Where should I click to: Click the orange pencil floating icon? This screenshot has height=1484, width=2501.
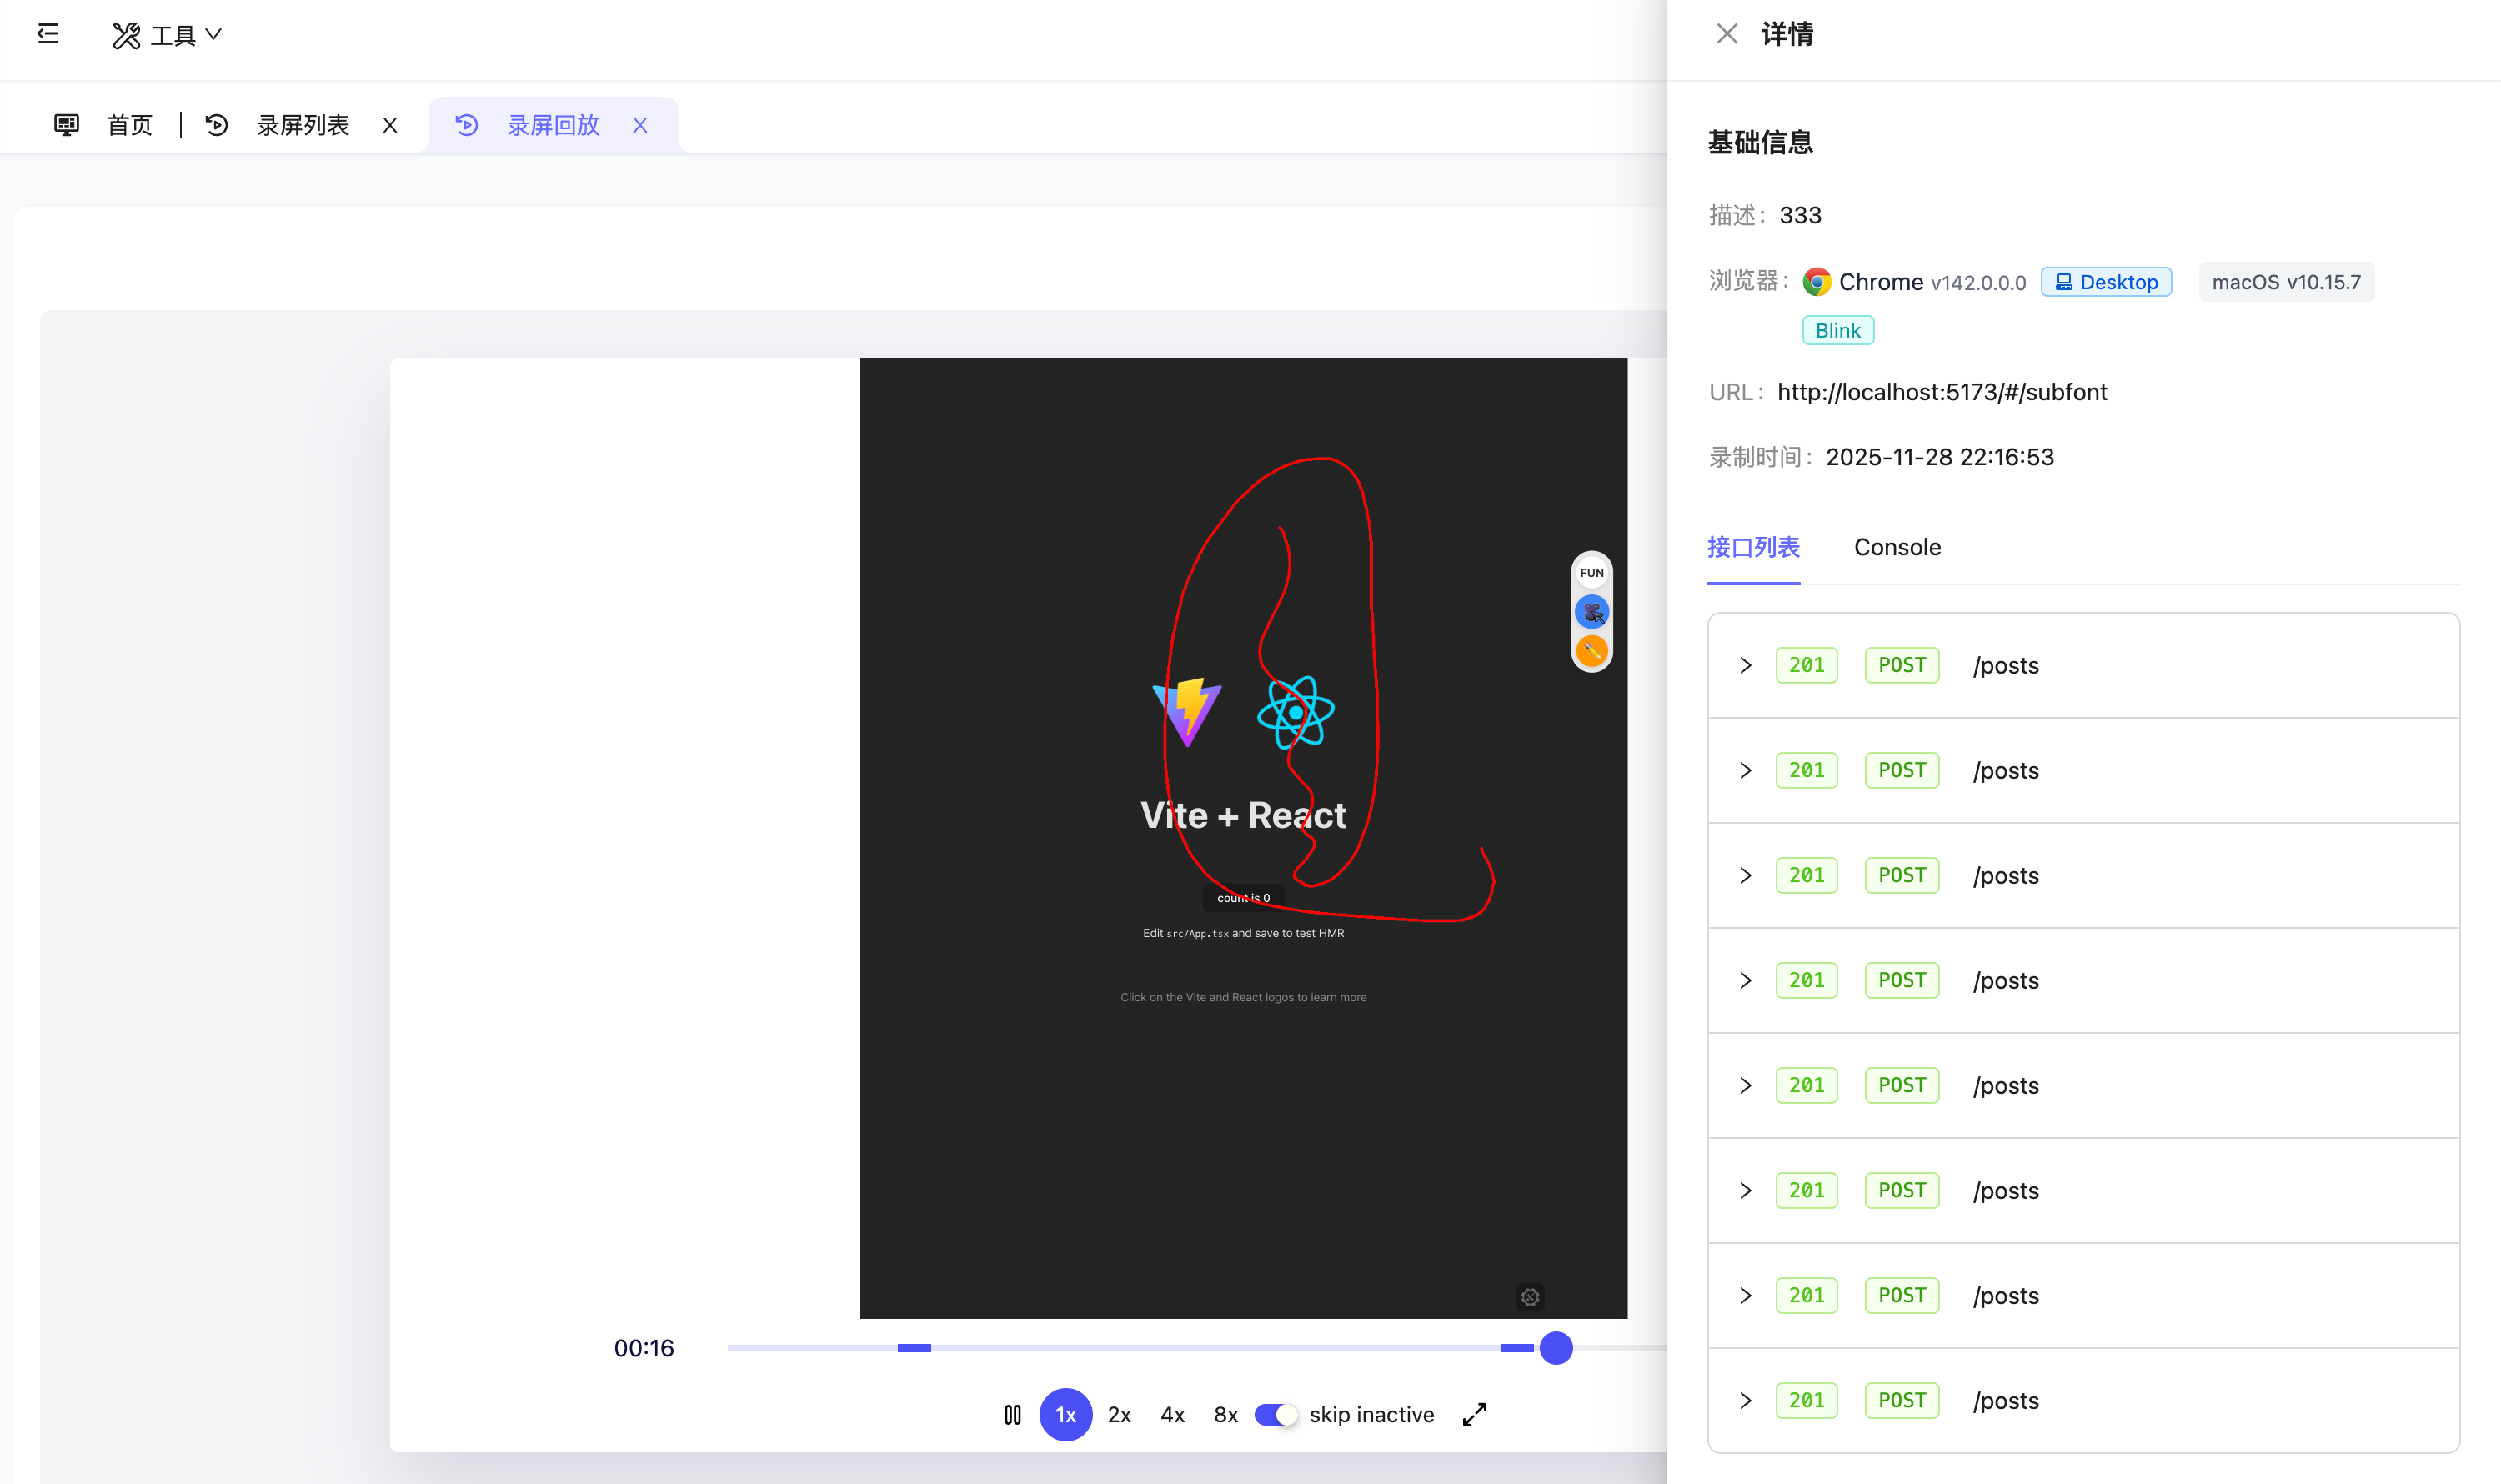(1591, 651)
